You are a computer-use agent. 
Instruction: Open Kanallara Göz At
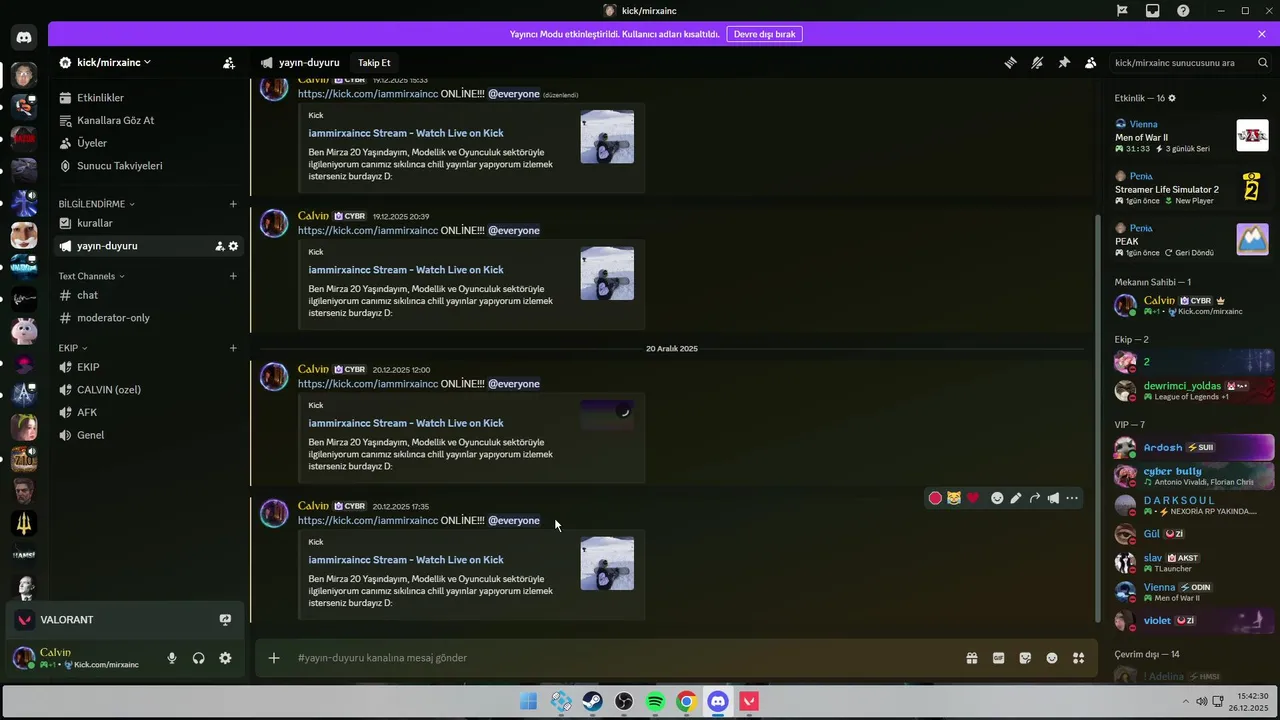click(x=148, y=120)
